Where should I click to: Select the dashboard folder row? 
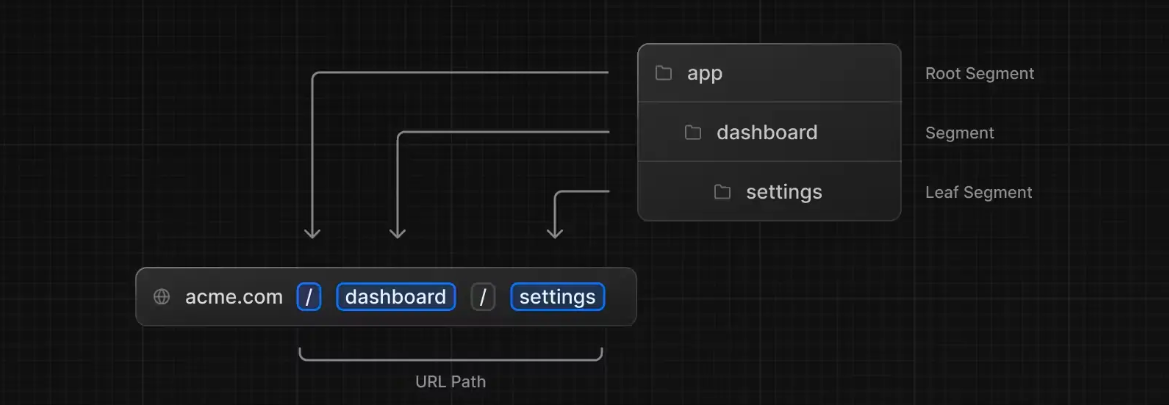point(769,132)
